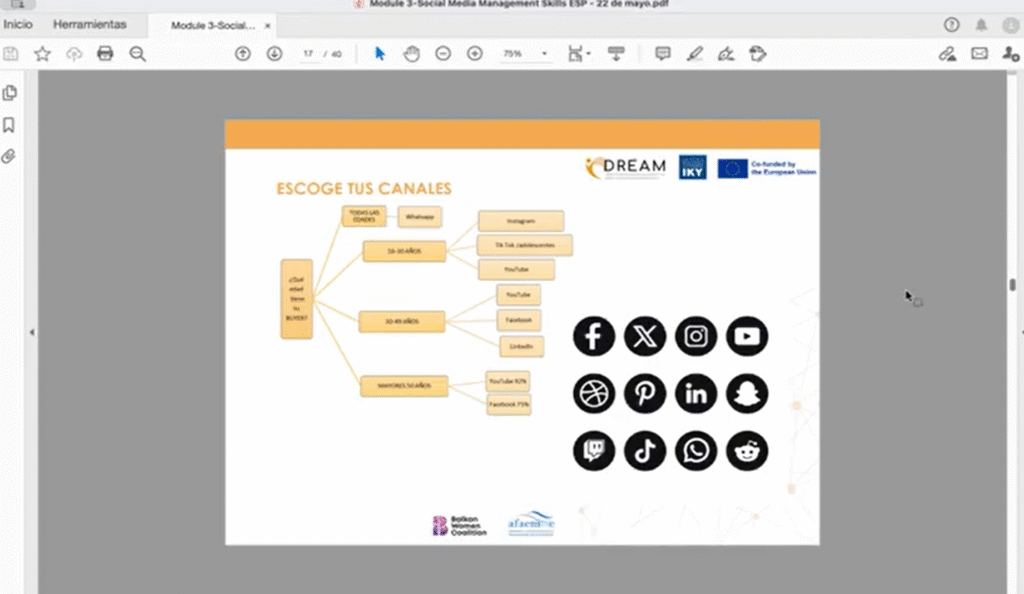Viewport: 1024px width, 594px height.
Task: Print the document with the printer icon
Action: [105, 54]
